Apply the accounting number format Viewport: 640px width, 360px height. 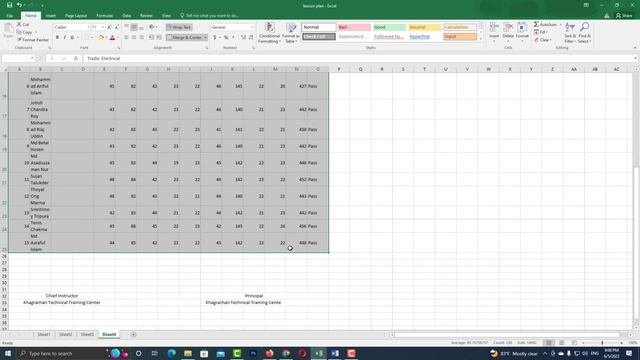[x=215, y=37]
